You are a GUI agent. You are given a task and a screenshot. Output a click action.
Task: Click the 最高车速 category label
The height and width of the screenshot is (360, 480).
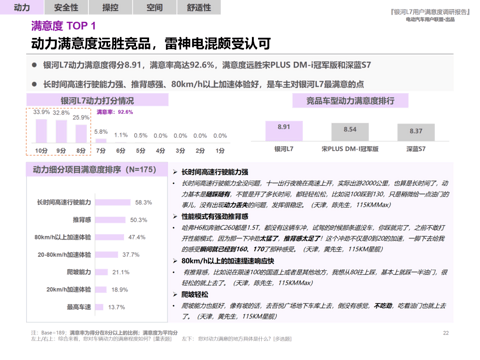point(79,307)
